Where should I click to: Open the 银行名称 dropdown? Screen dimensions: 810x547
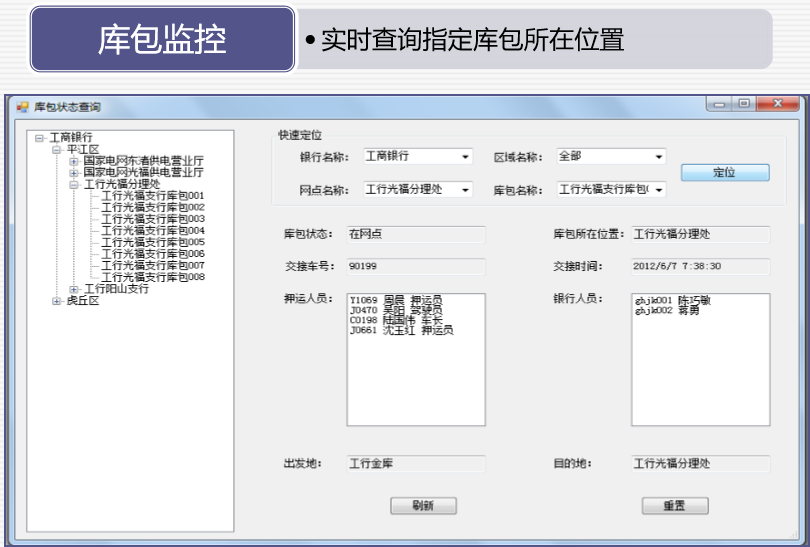tap(465, 157)
